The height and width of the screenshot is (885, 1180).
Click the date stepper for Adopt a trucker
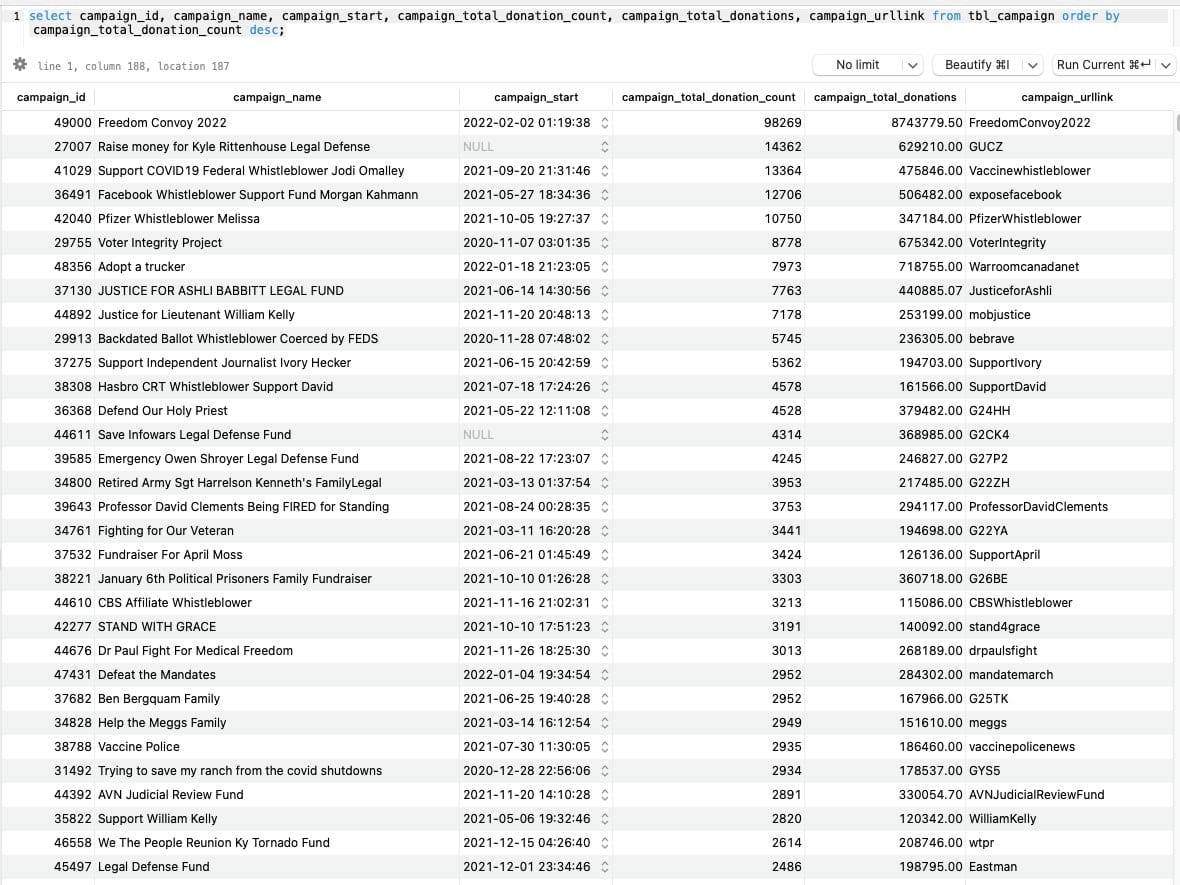pos(605,267)
